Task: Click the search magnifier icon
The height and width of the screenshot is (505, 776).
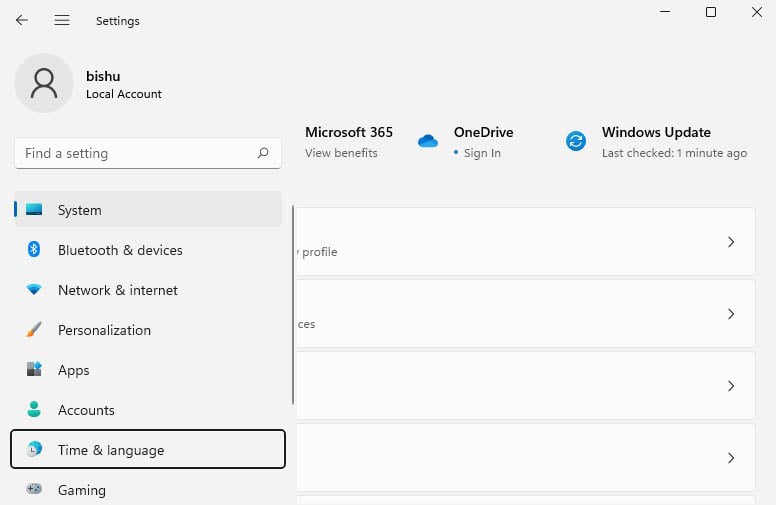Action: (263, 153)
